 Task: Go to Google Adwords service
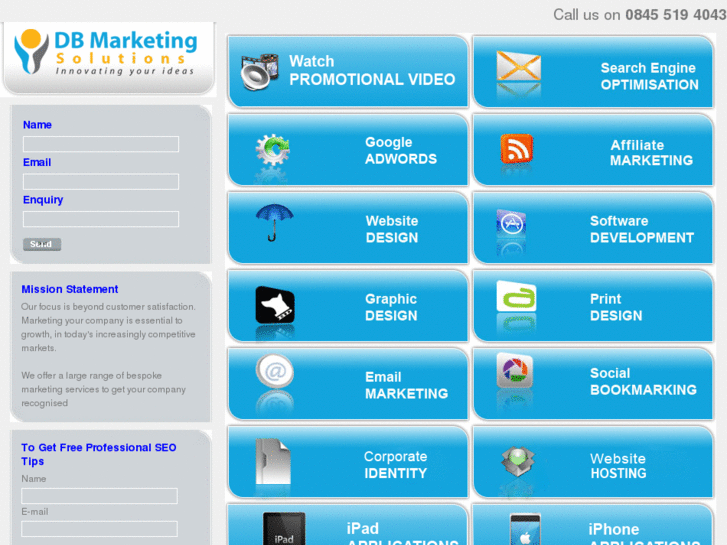point(401,150)
